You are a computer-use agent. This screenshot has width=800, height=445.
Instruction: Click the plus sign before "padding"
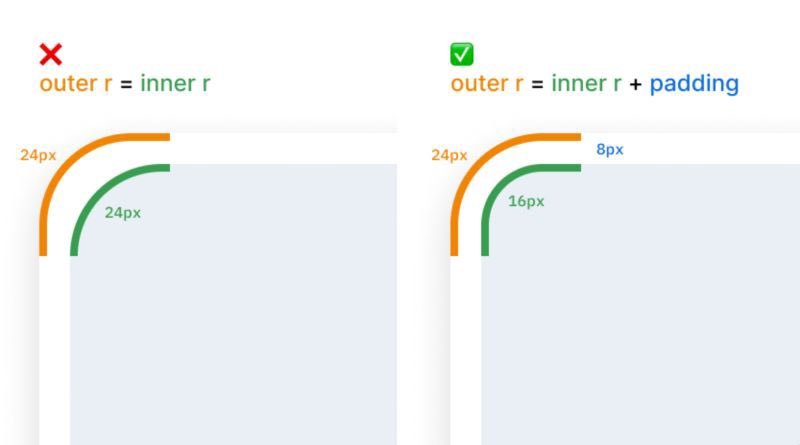coord(635,84)
